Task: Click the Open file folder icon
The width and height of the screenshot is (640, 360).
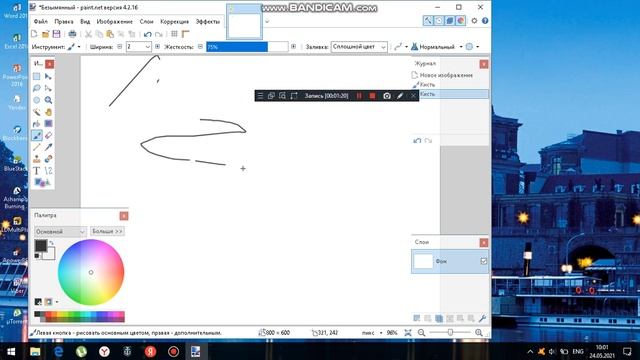Action: click(45, 34)
